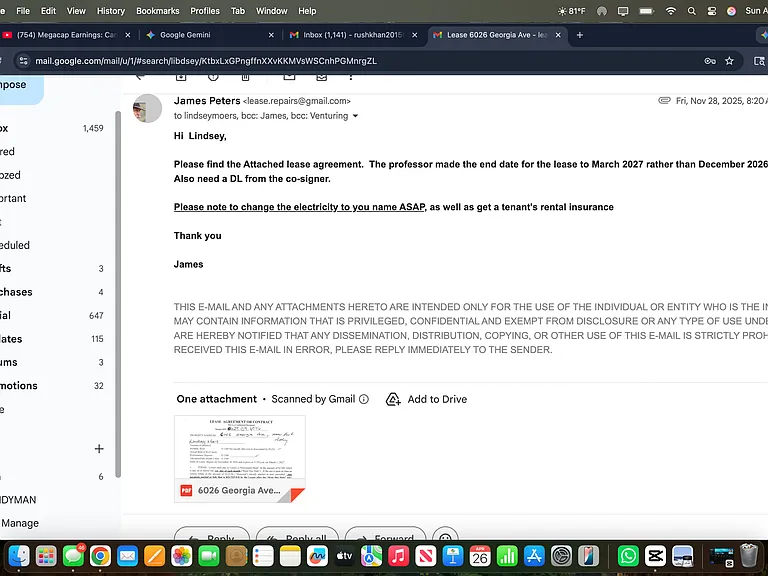The width and height of the screenshot is (768, 576).
Task: Open macOS Spotlight search icon
Action: click(692, 11)
